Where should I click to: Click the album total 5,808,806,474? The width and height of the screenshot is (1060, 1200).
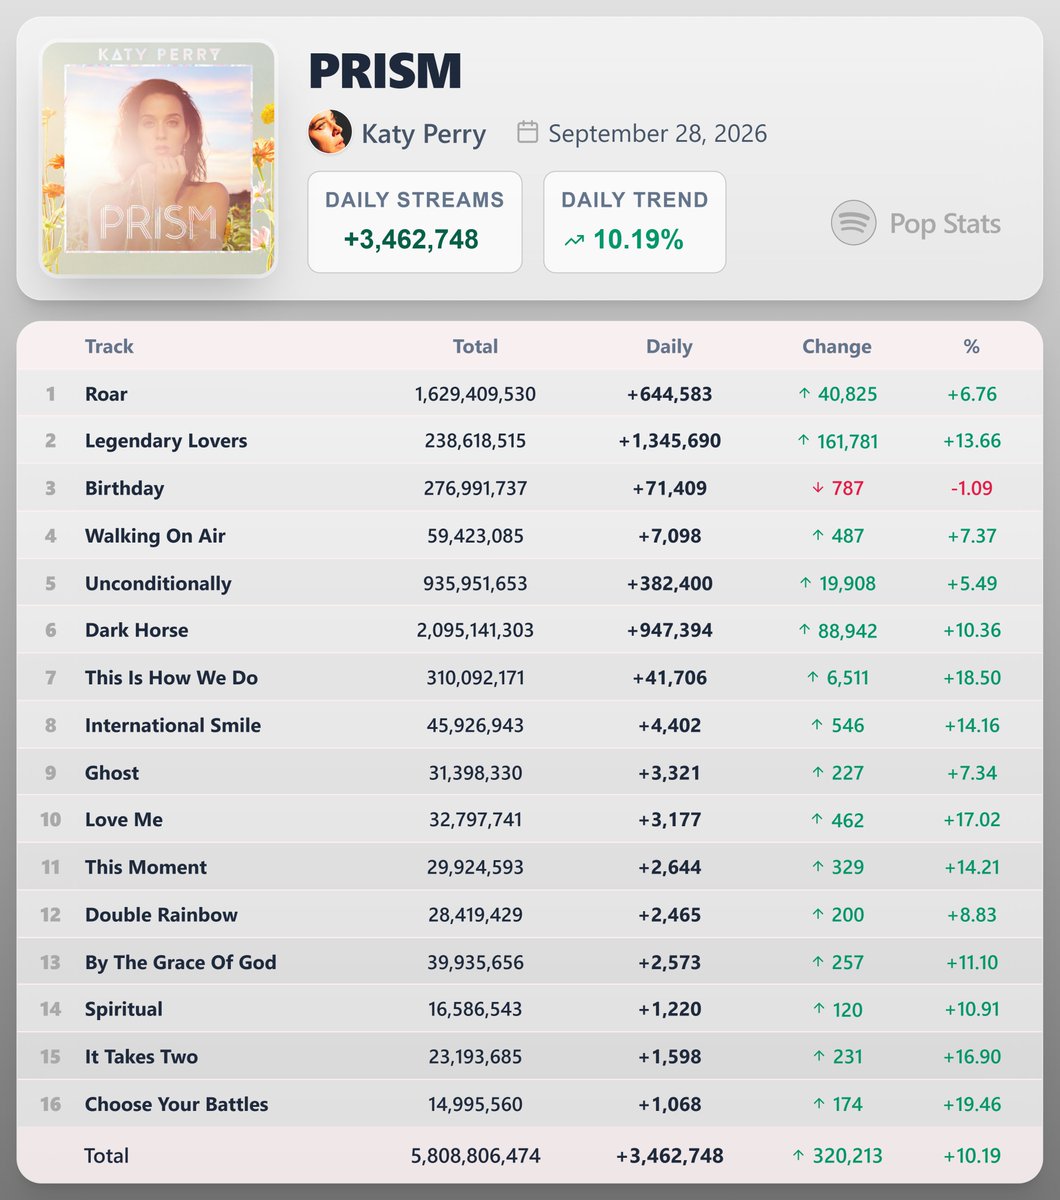pos(475,1156)
